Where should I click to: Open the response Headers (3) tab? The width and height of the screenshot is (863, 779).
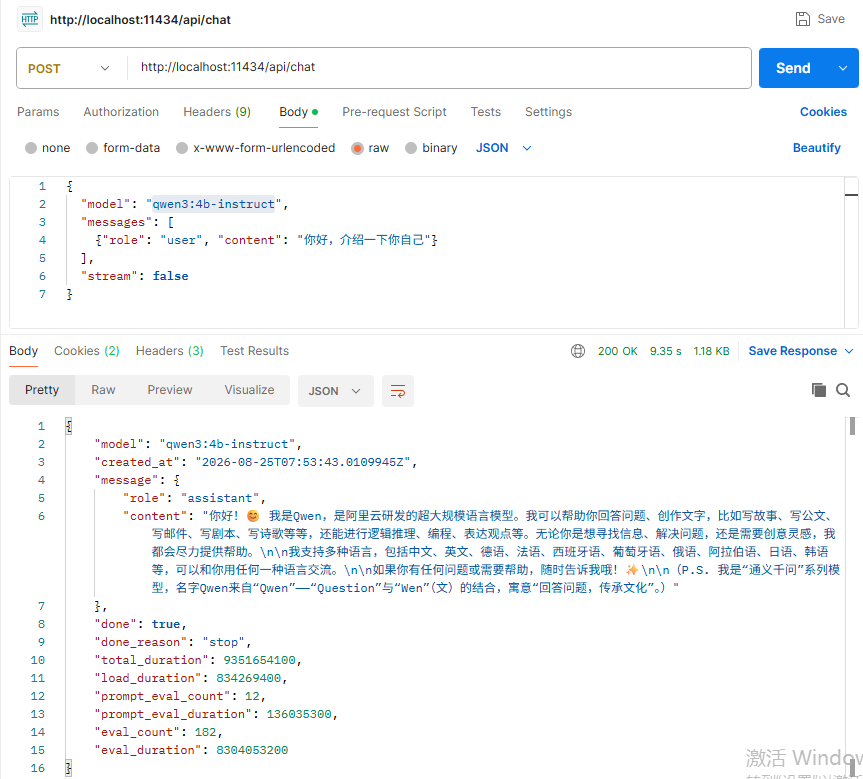click(x=170, y=351)
